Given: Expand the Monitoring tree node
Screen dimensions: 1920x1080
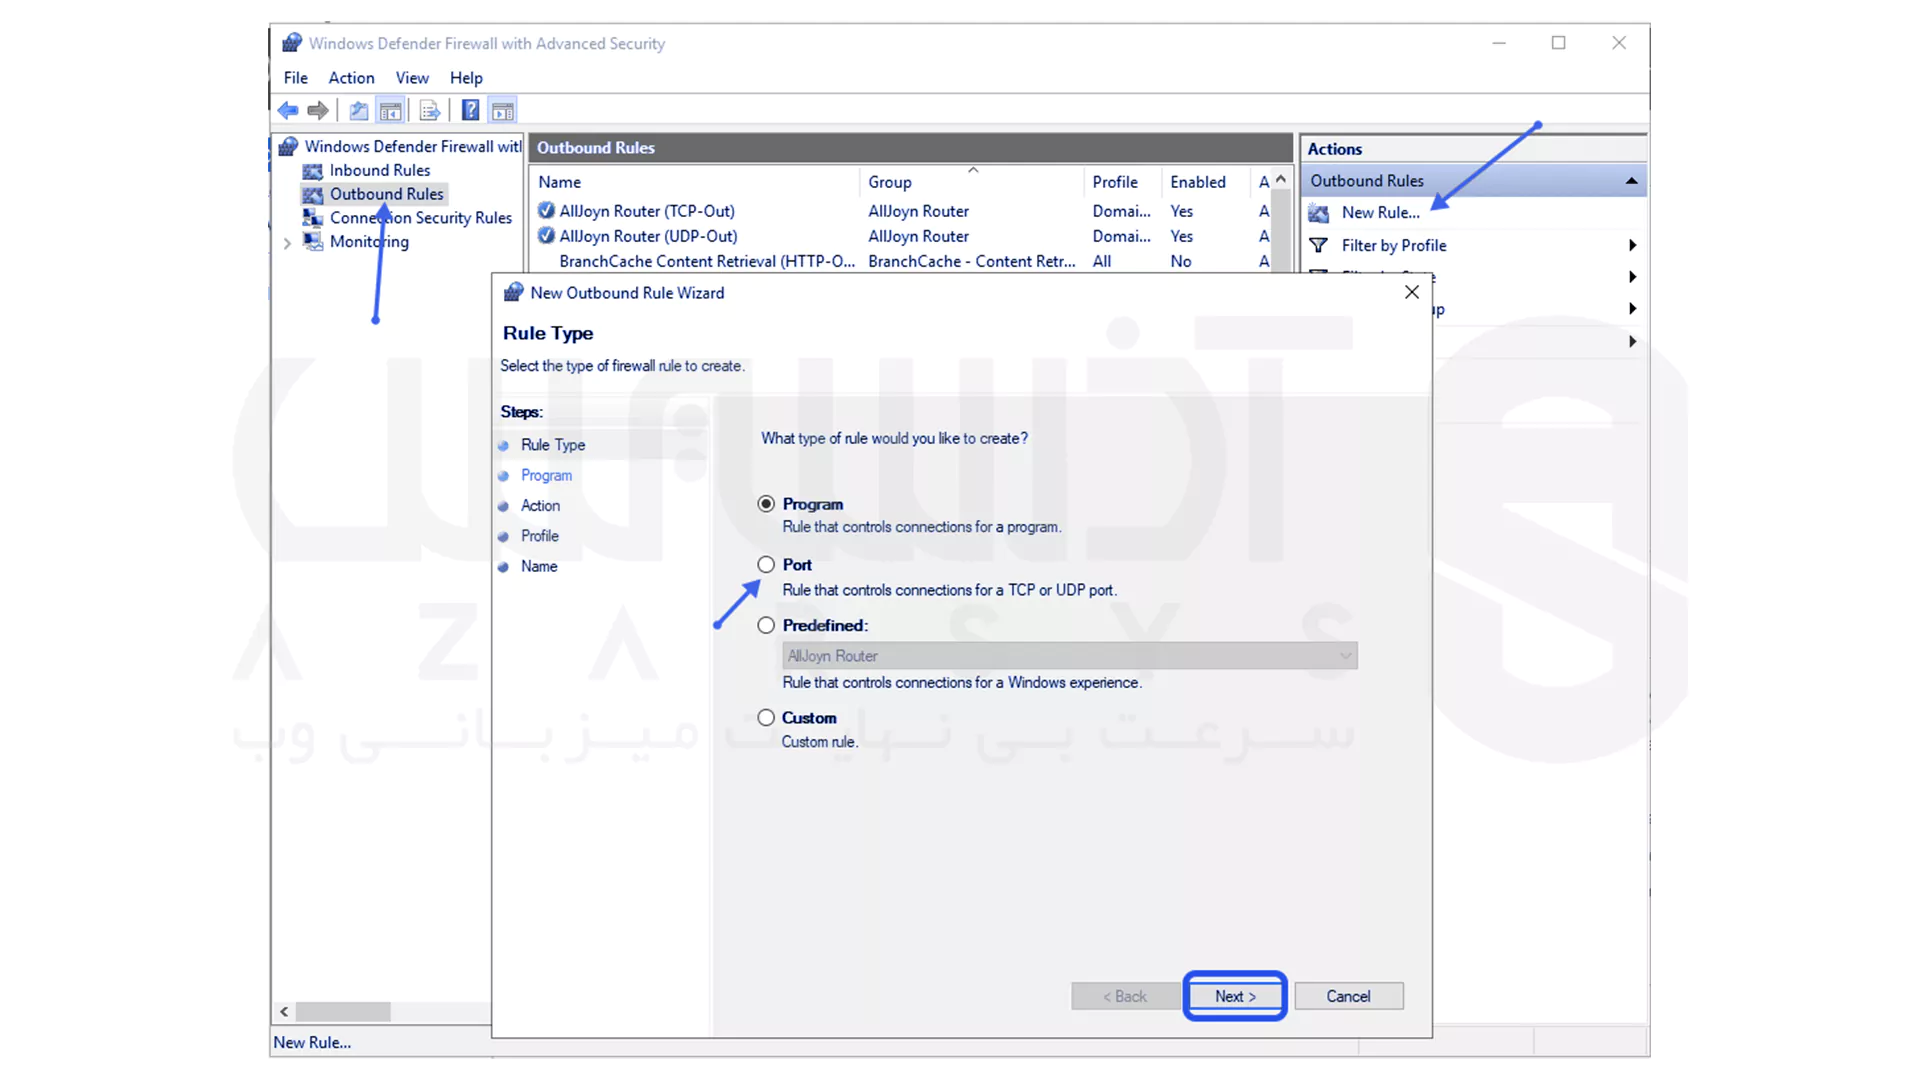Looking at the screenshot, I should point(288,243).
